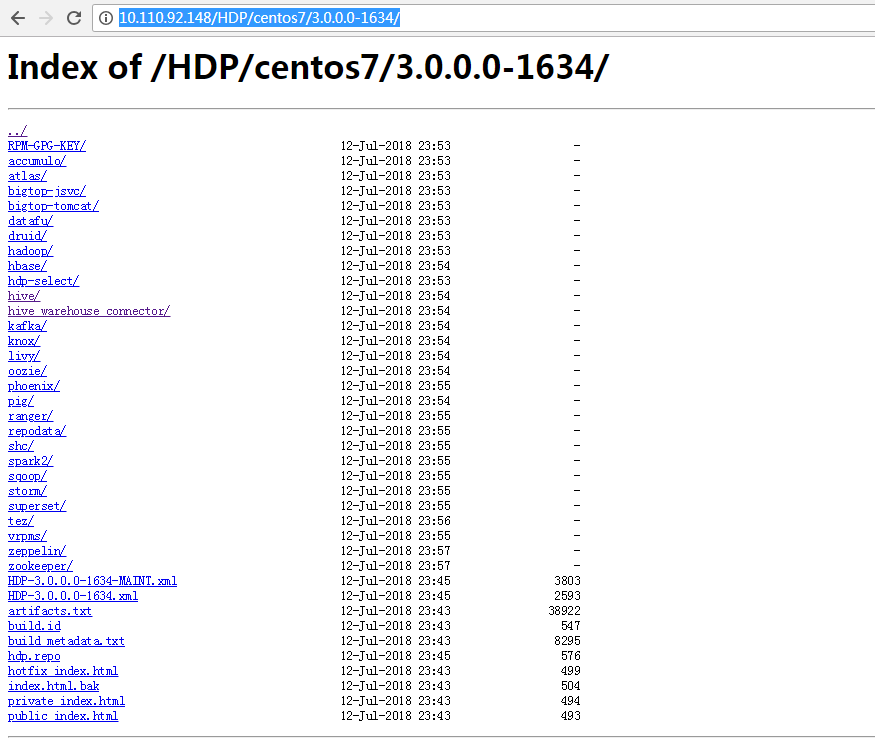Click the browser forward arrow
Image resolution: width=875 pixels, height=741 pixels.
(46, 18)
